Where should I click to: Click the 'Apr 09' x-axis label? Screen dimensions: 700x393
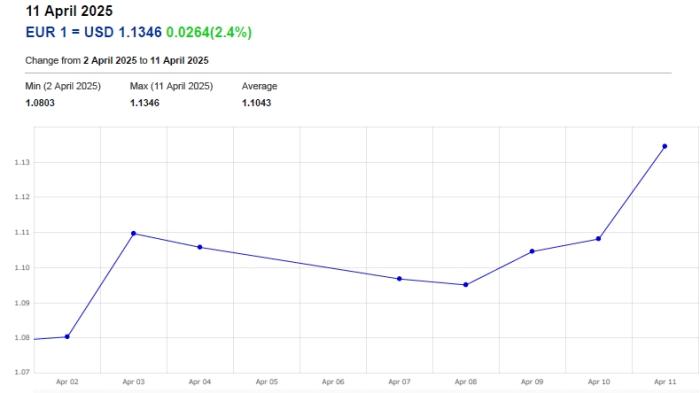tap(532, 382)
